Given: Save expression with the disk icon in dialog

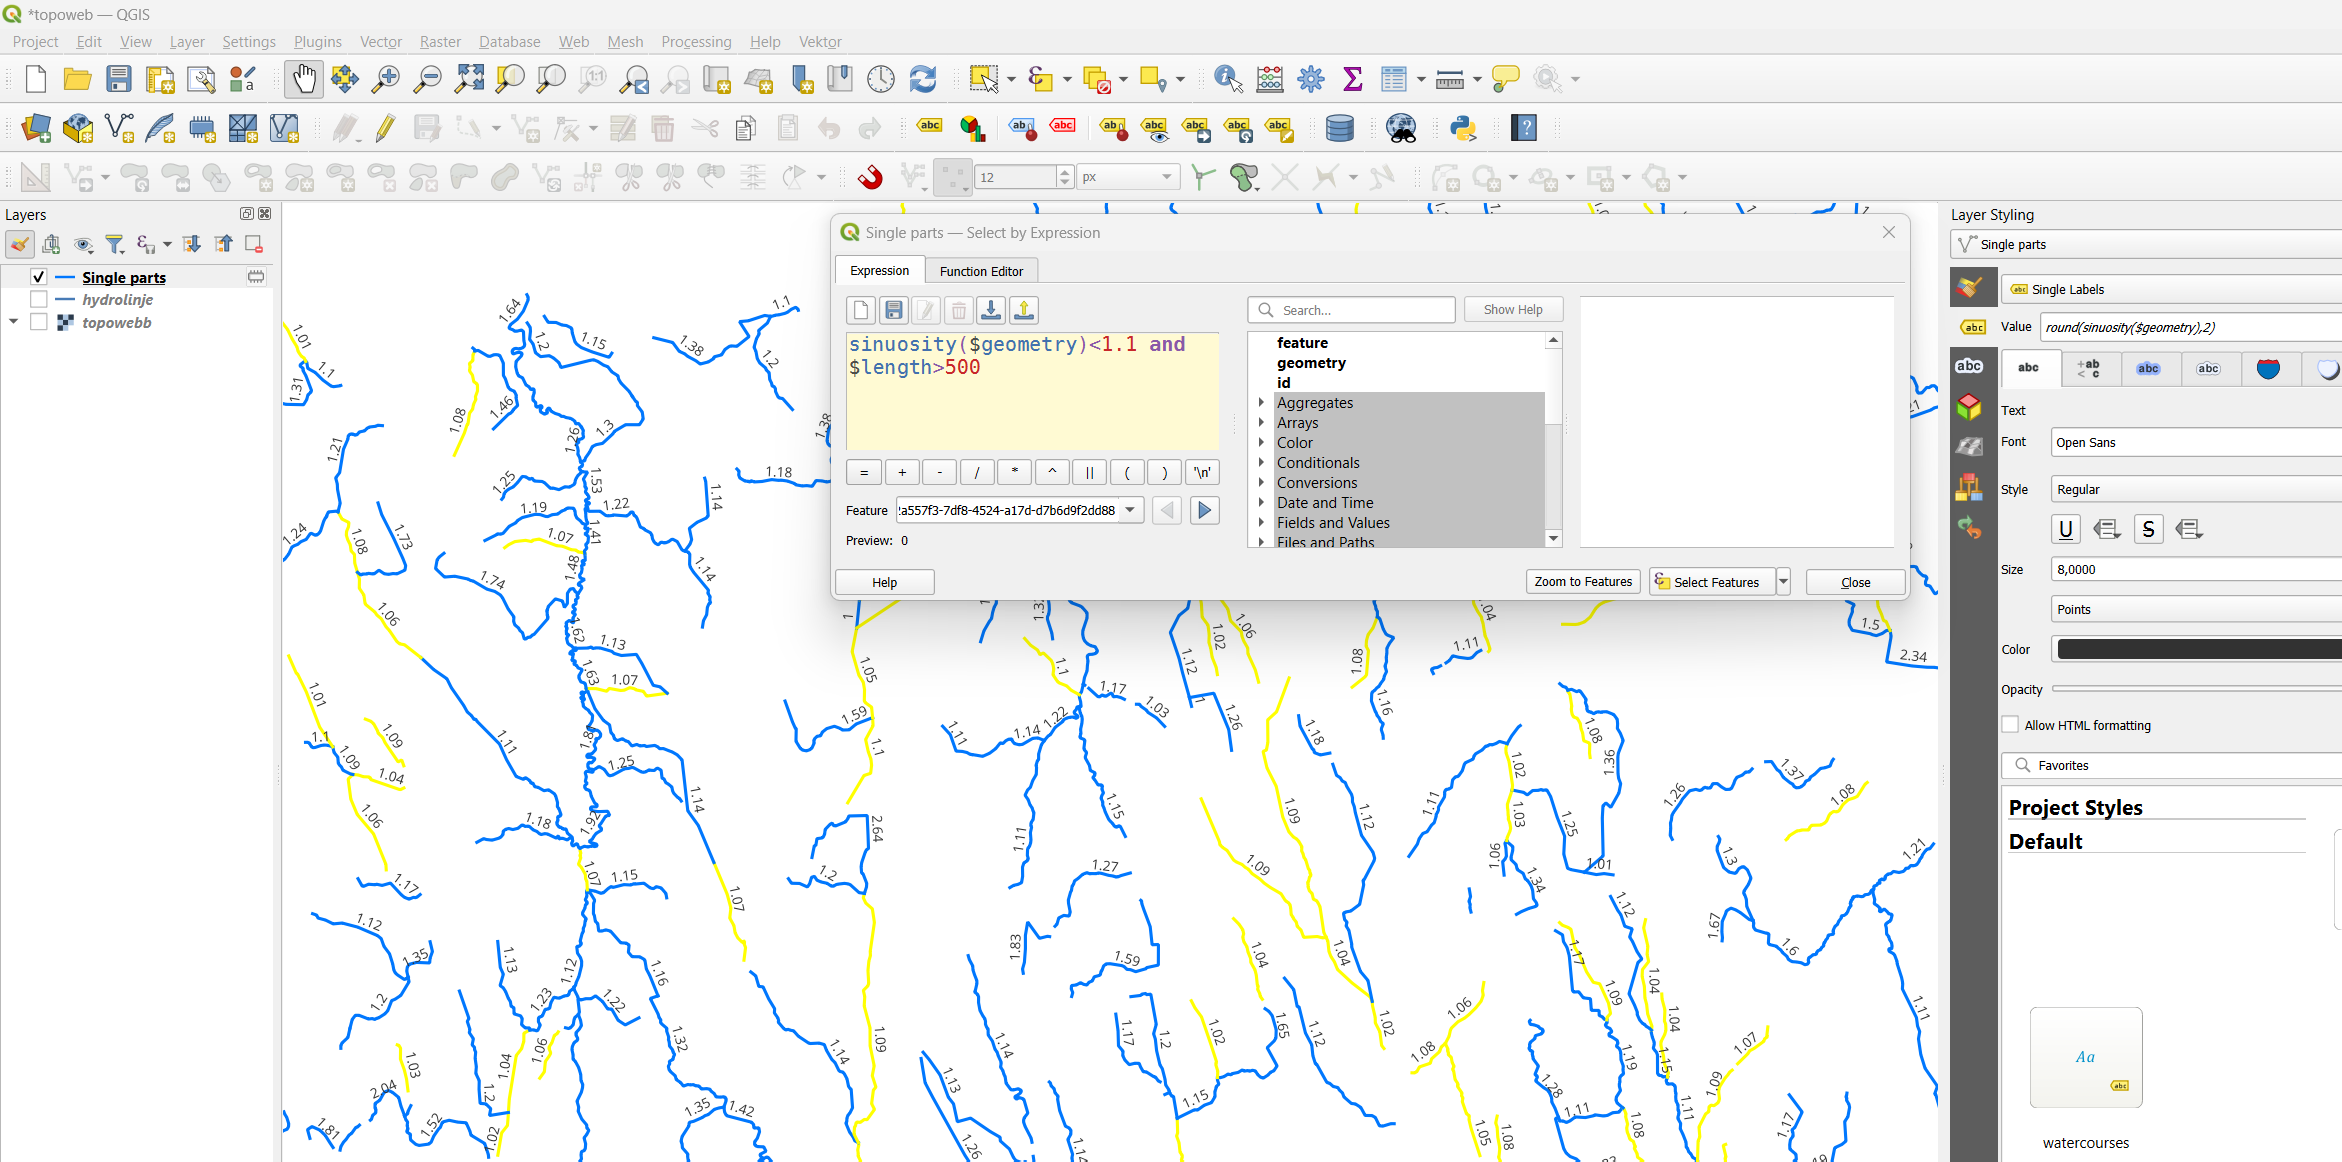Looking at the screenshot, I should [894, 310].
